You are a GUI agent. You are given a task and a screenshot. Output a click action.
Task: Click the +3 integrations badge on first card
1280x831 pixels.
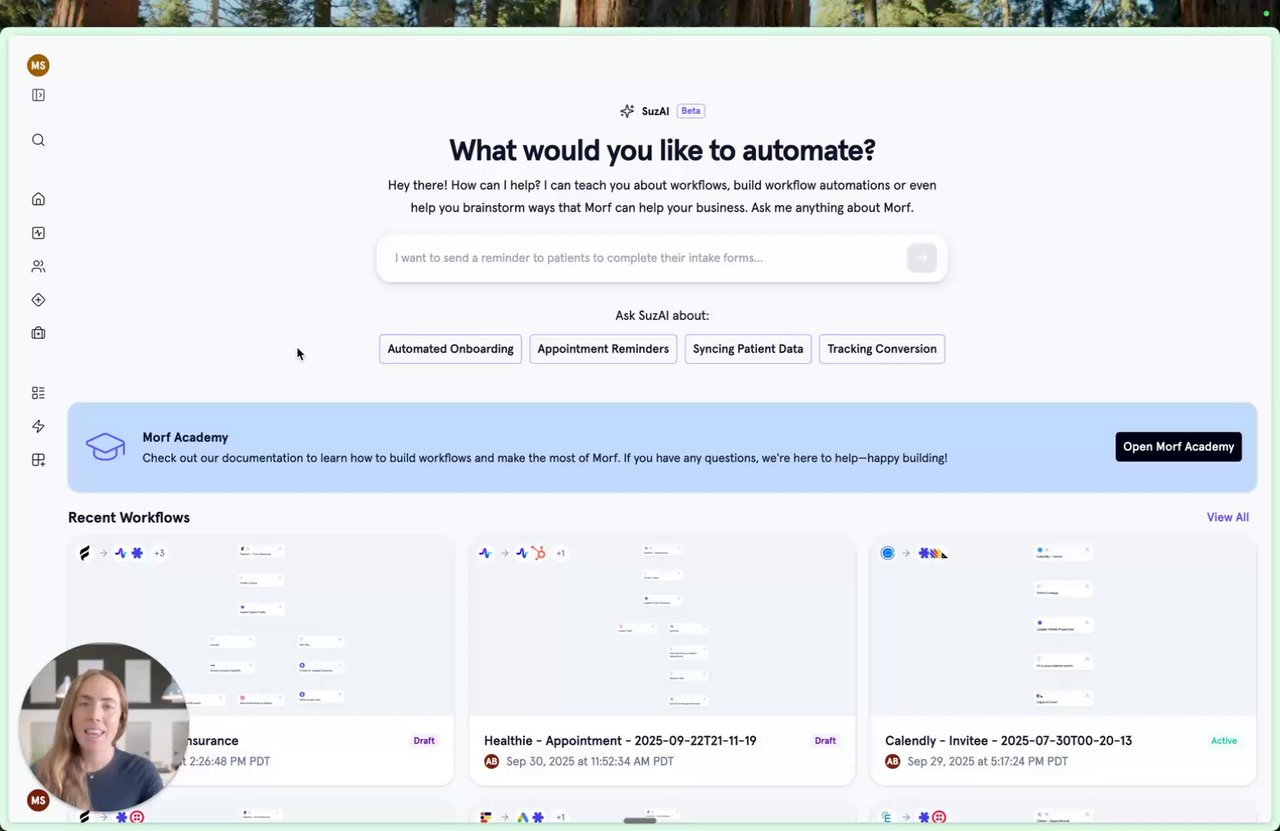pyautogui.click(x=159, y=553)
